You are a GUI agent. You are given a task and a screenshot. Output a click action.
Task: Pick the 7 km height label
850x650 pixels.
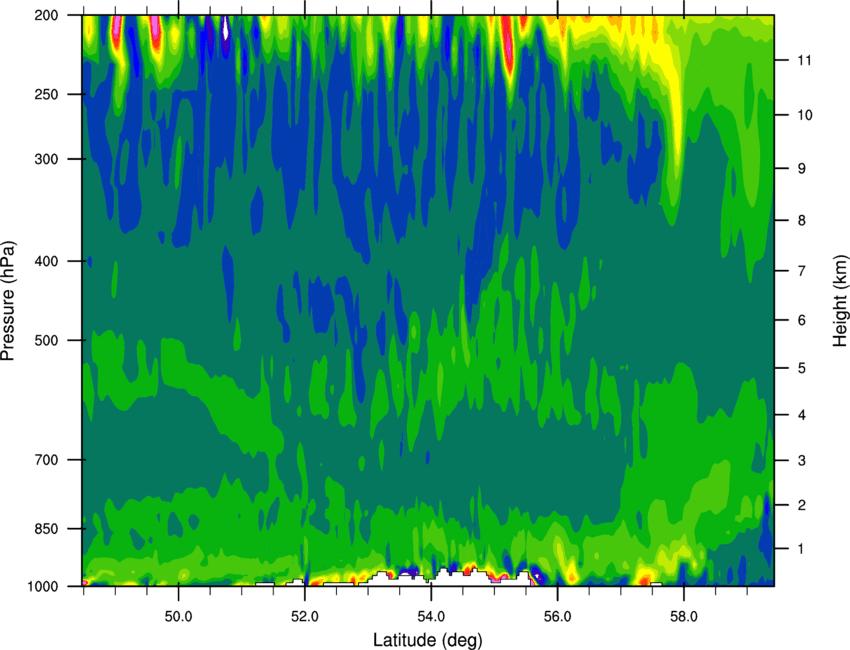(x=801, y=271)
